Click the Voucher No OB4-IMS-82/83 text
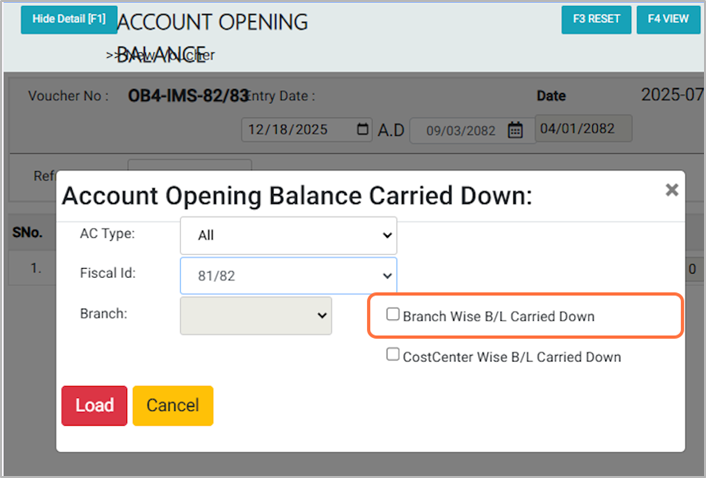The width and height of the screenshot is (706, 478). click(188, 96)
